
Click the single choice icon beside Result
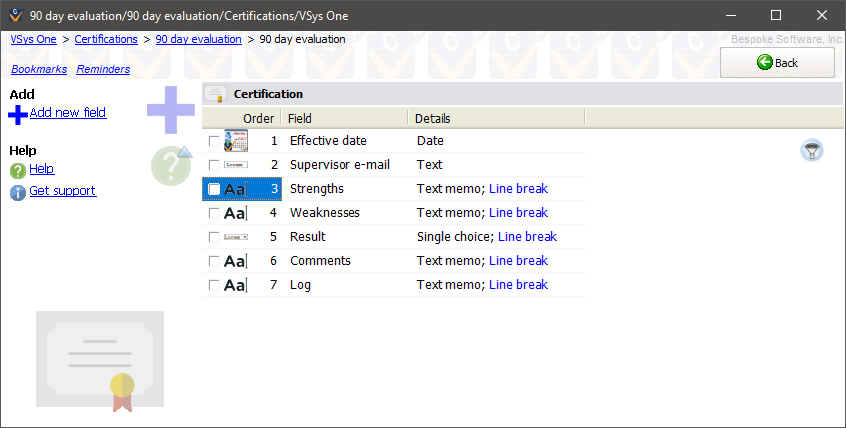[x=235, y=237]
